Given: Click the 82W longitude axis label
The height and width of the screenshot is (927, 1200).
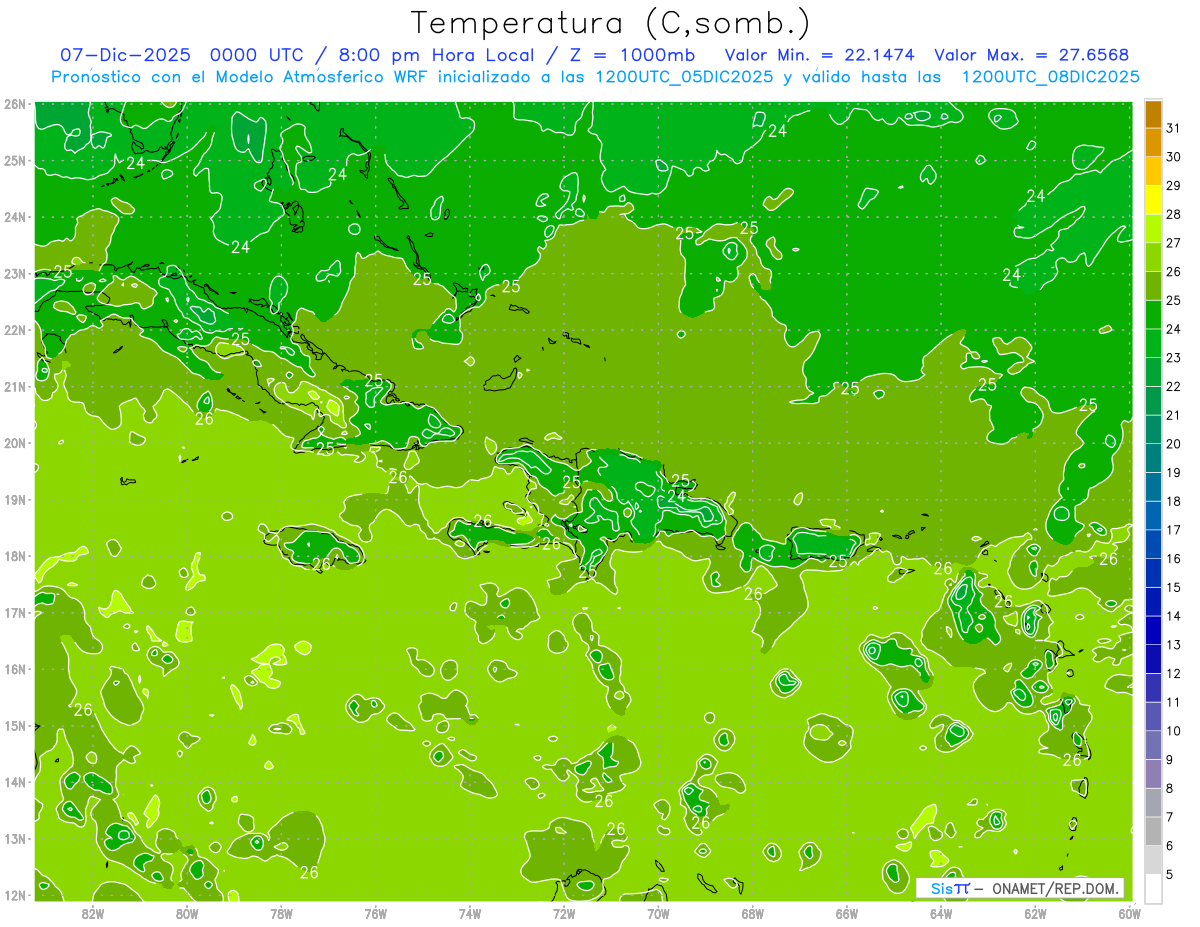Looking at the screenshot, I should pyautogui.click(x=92, y=913).
